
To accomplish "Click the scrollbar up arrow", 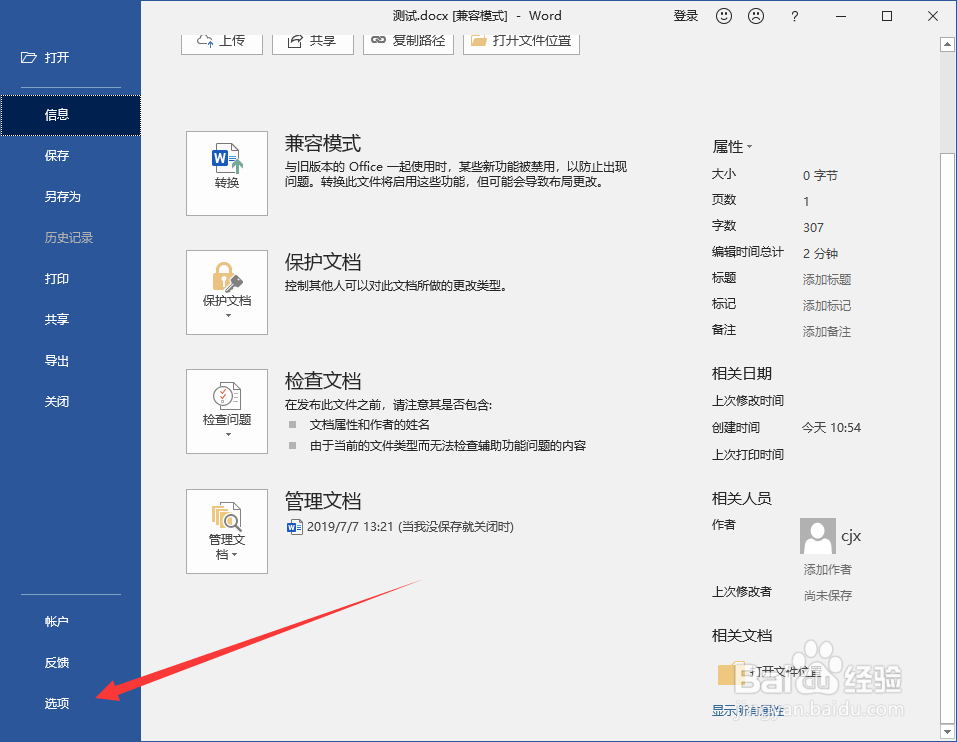I will click(x=947, y=45).
